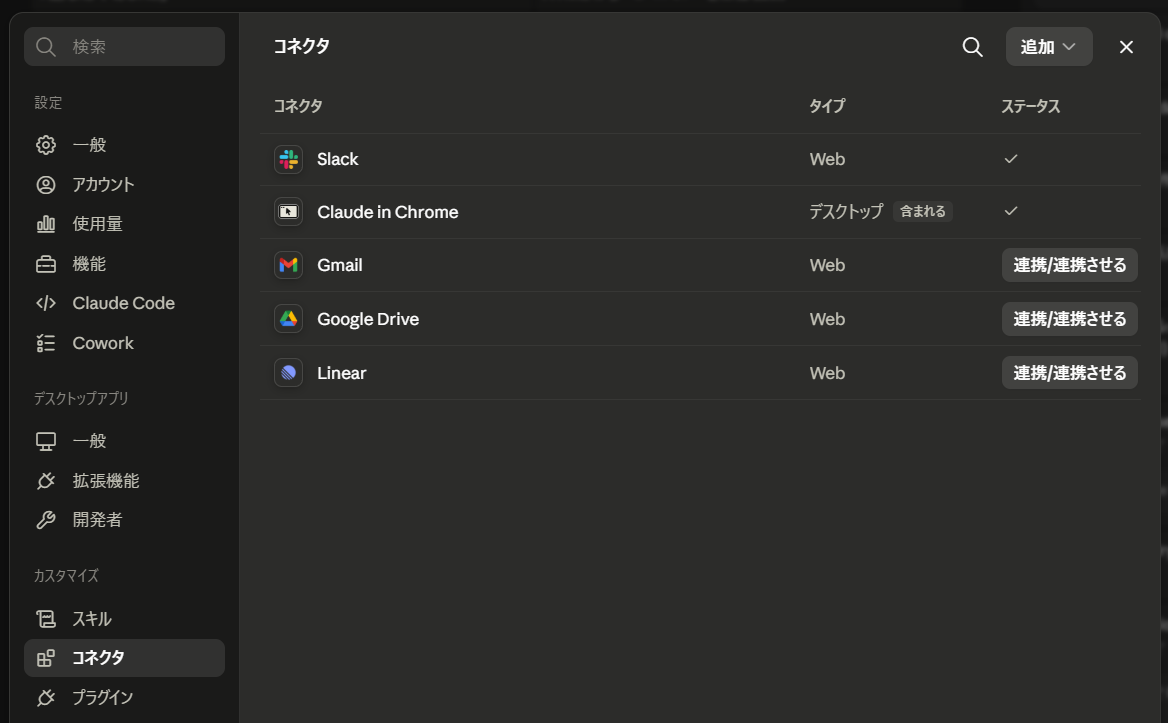The width and height of the screenshot is (1168, 723).
Task: Click the 使用量 bar chart icon
Action: pos(46,224)
